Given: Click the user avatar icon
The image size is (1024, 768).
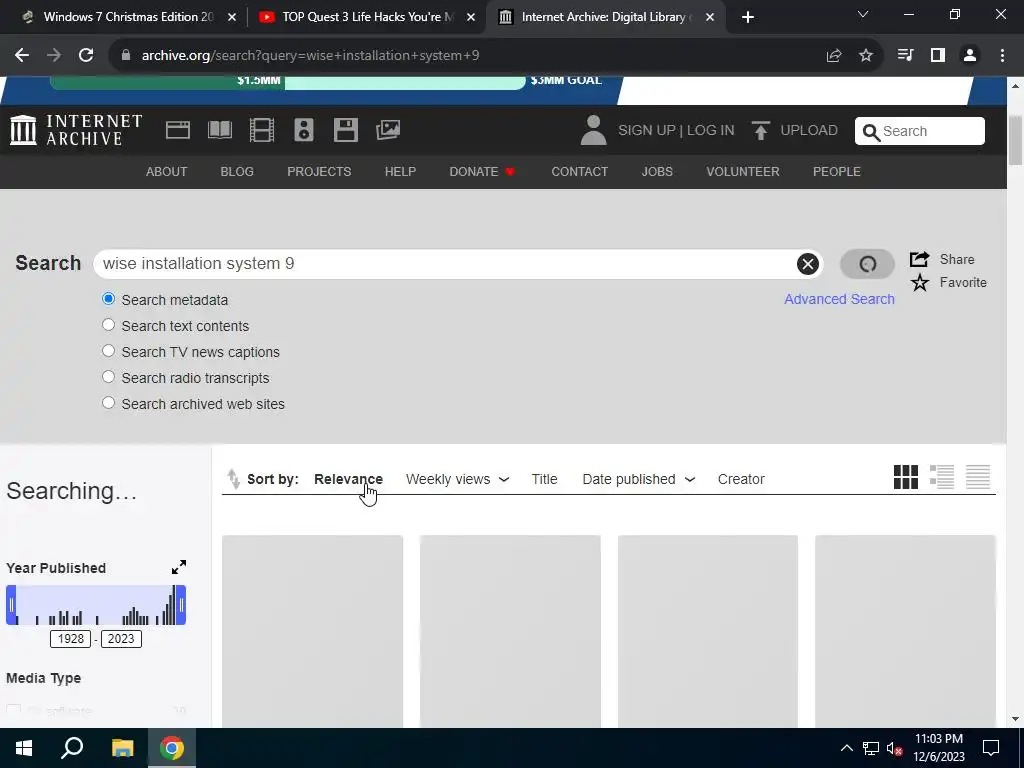Looking at the screenshot, I should pos(593,130).
